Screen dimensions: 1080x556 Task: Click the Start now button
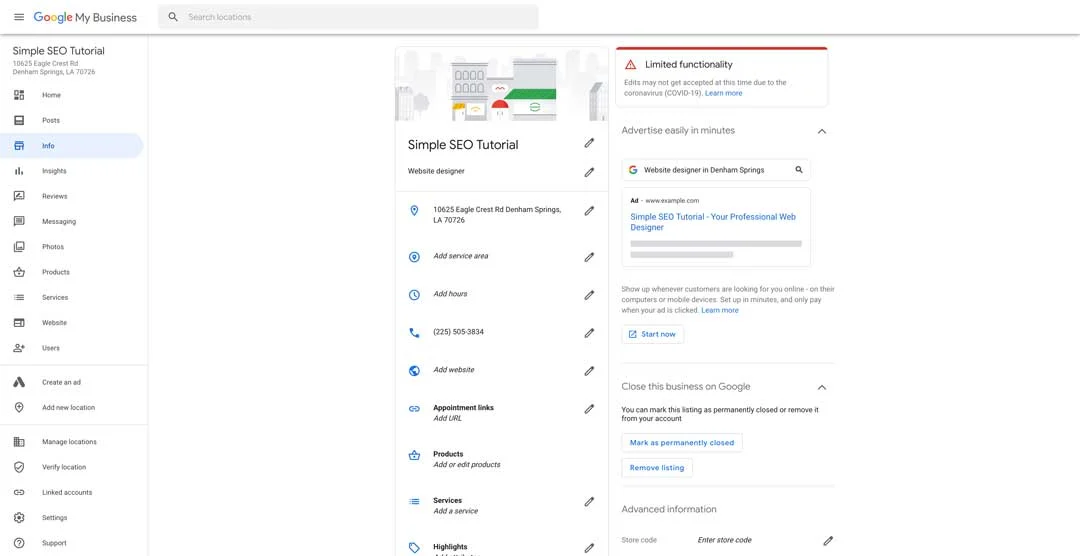[x=652, y=334]
